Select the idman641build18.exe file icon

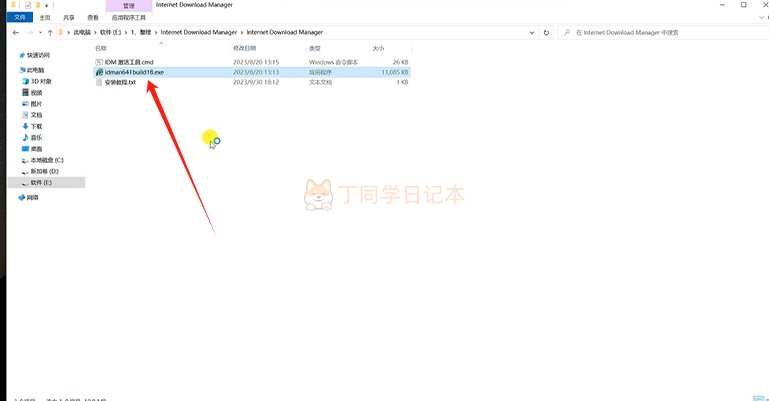[x=100, y=72]
